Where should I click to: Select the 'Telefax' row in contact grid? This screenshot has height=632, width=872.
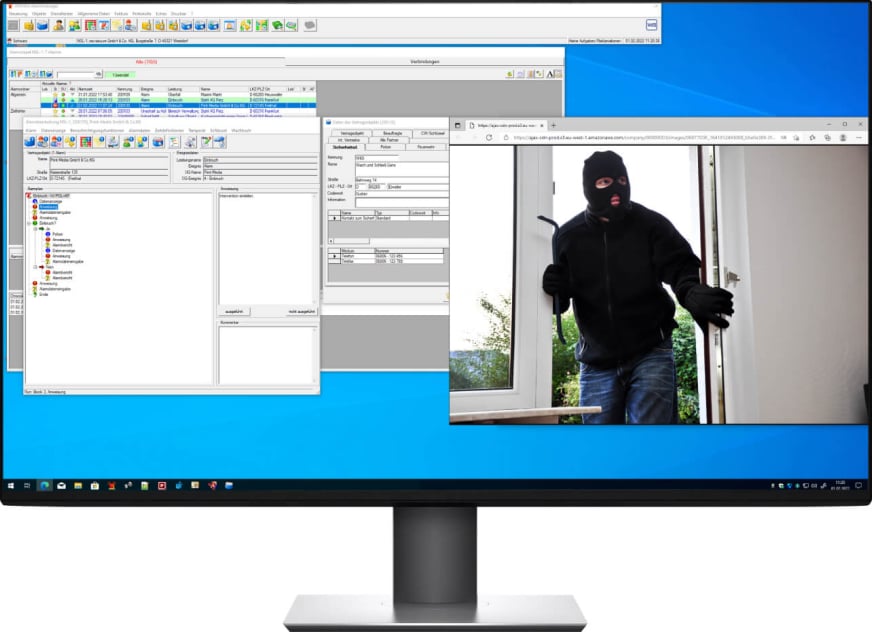[388, 261]
